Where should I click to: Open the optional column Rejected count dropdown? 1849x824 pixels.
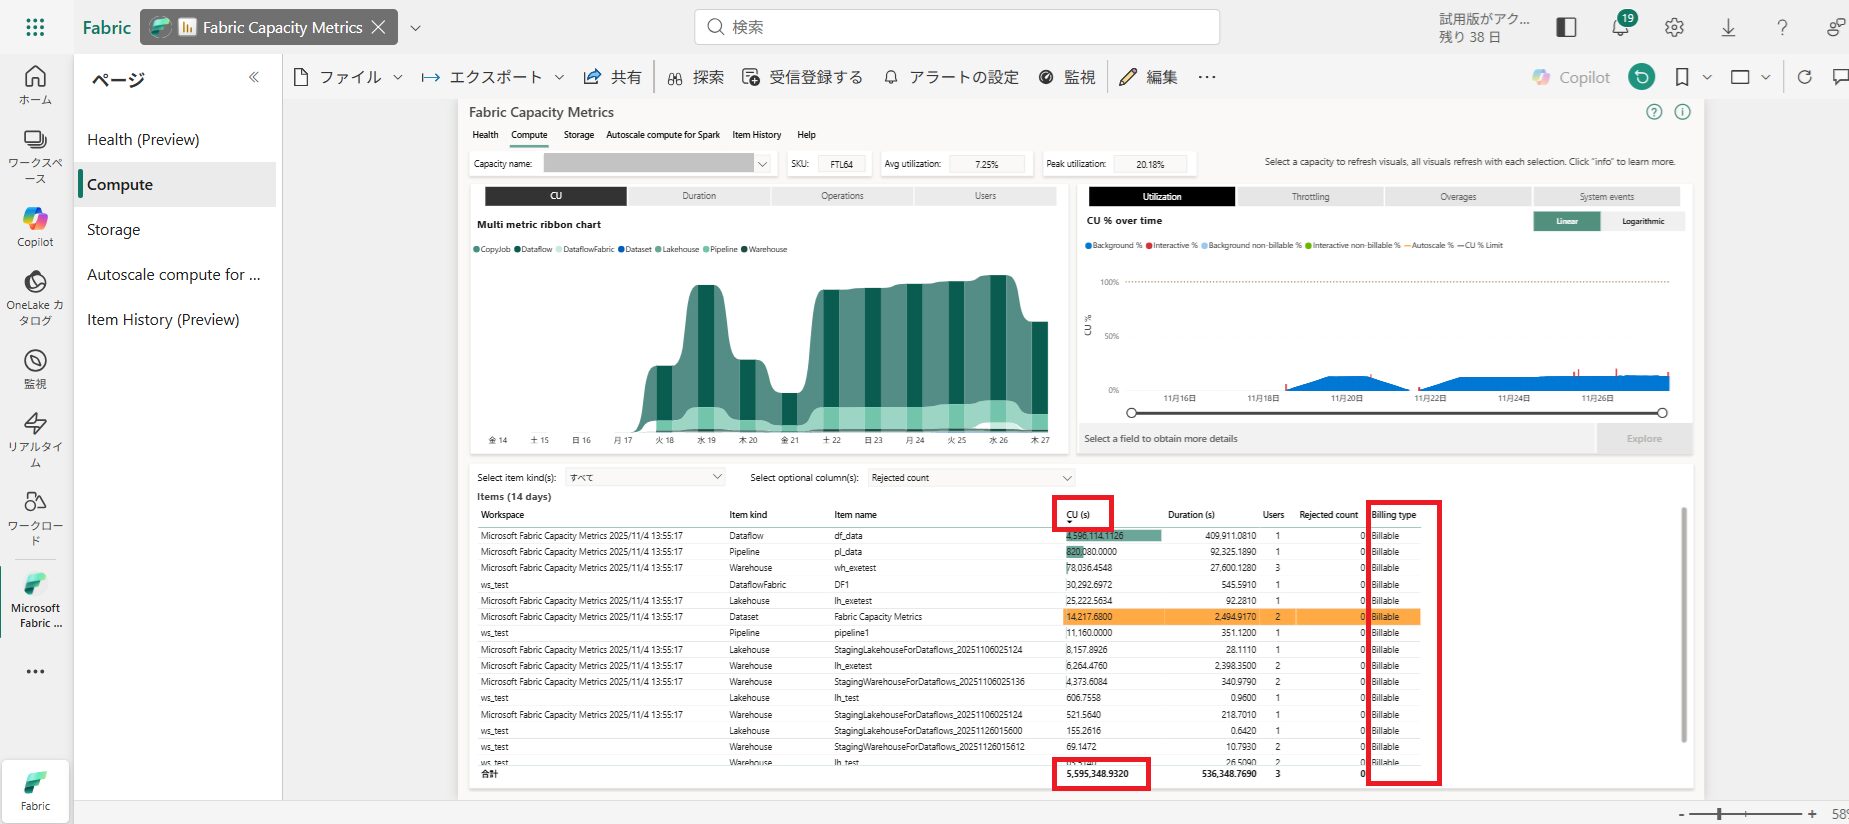click(x=970, y=478)
